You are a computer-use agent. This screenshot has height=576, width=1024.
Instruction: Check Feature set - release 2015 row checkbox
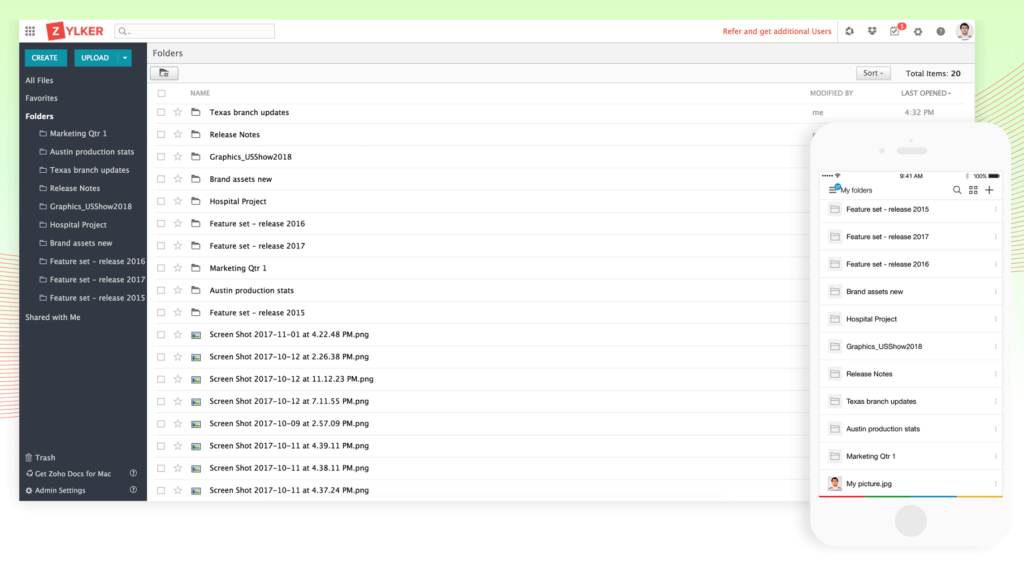(x=161, y=312)
